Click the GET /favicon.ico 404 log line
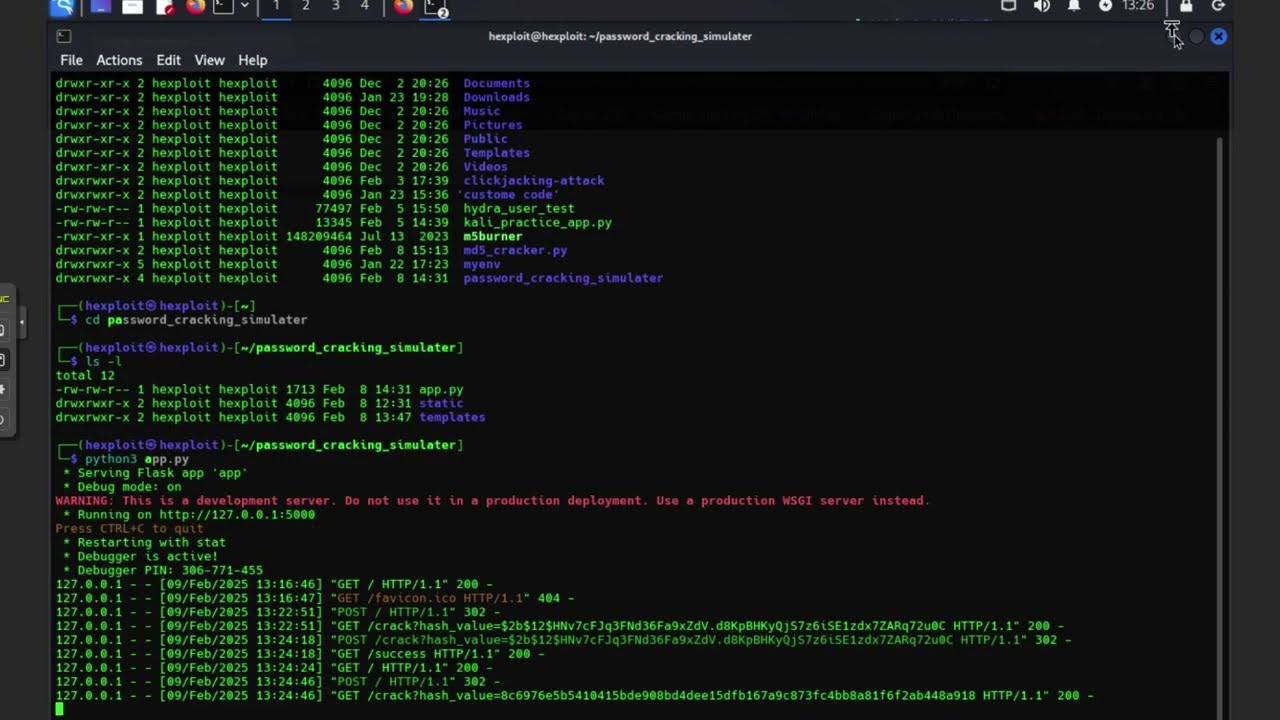1280x720 pixels. tap(315, 598)
